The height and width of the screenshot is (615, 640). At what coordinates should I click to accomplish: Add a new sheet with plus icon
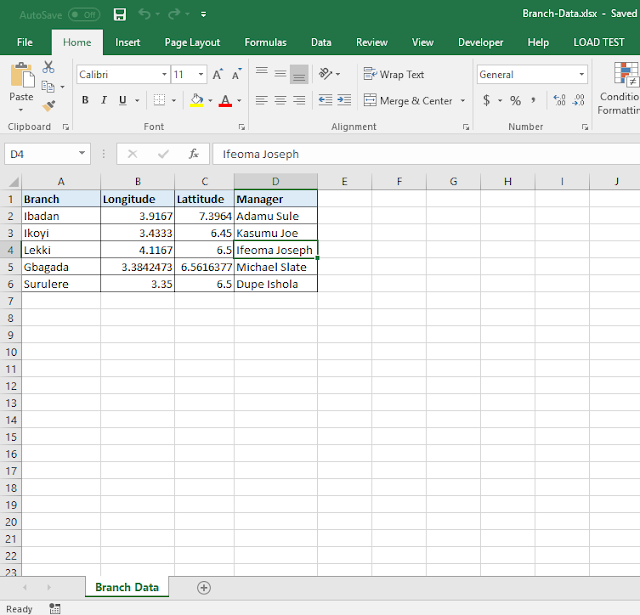pos(204,588)
